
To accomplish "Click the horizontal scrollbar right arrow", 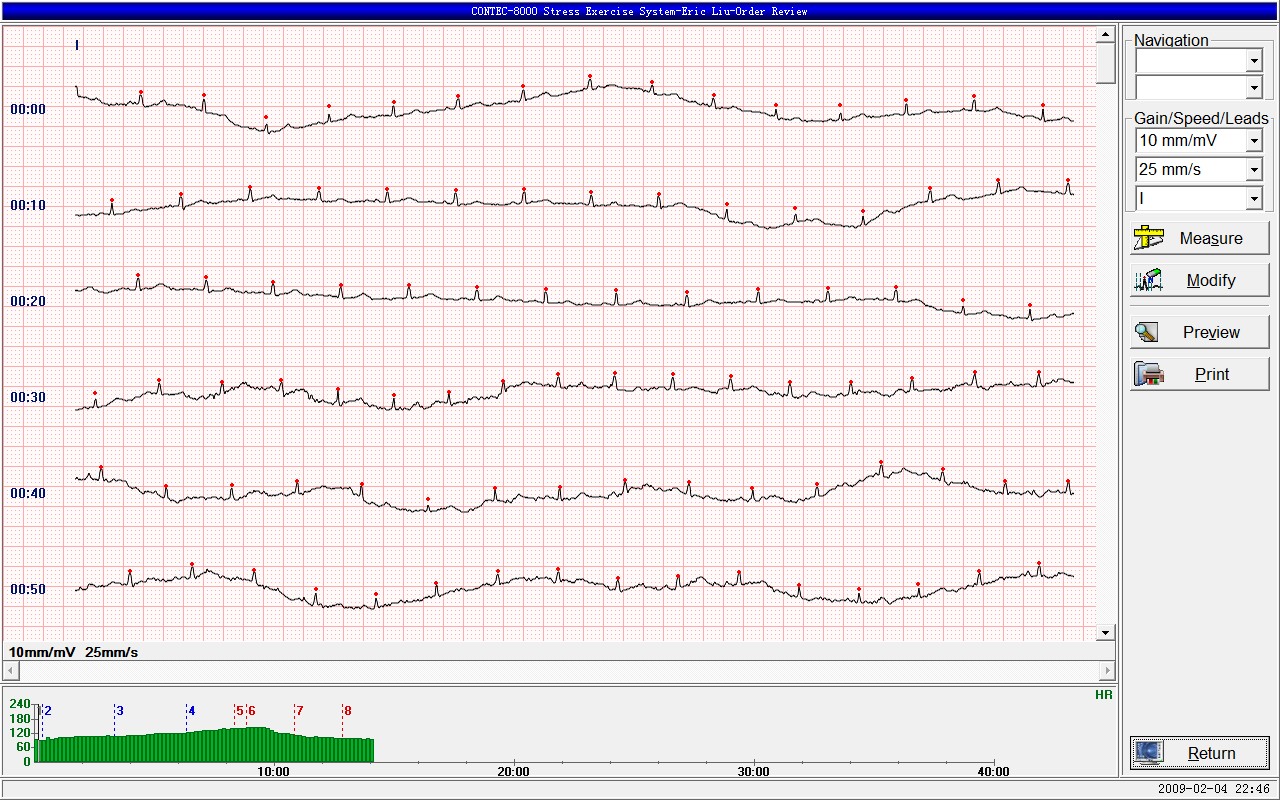I will click(1107, 670).
